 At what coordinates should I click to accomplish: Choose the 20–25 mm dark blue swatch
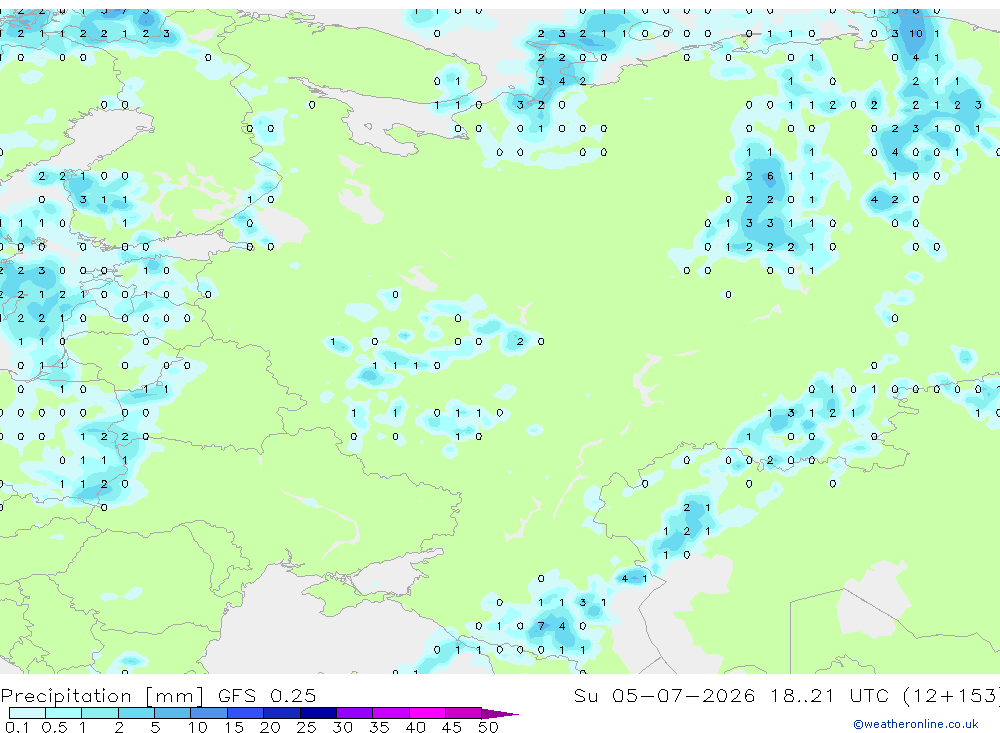click(282, 713)
